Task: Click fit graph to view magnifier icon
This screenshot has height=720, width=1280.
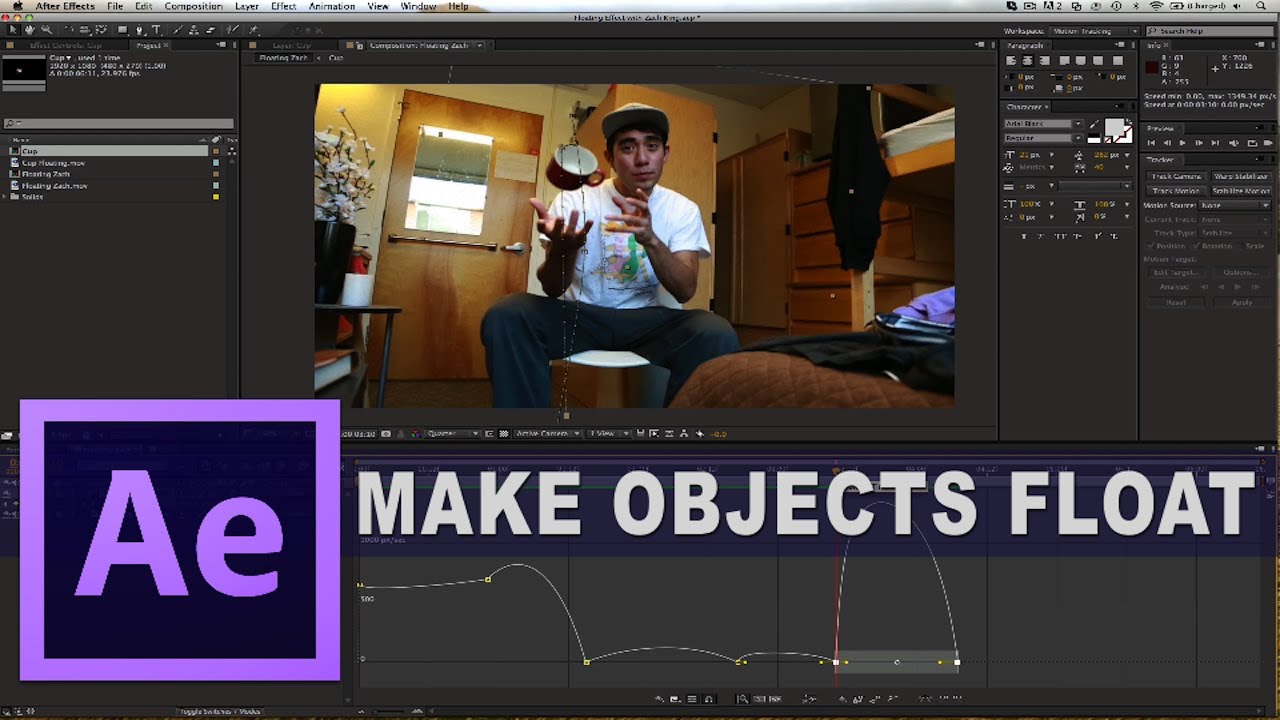Action: (743, 699)
